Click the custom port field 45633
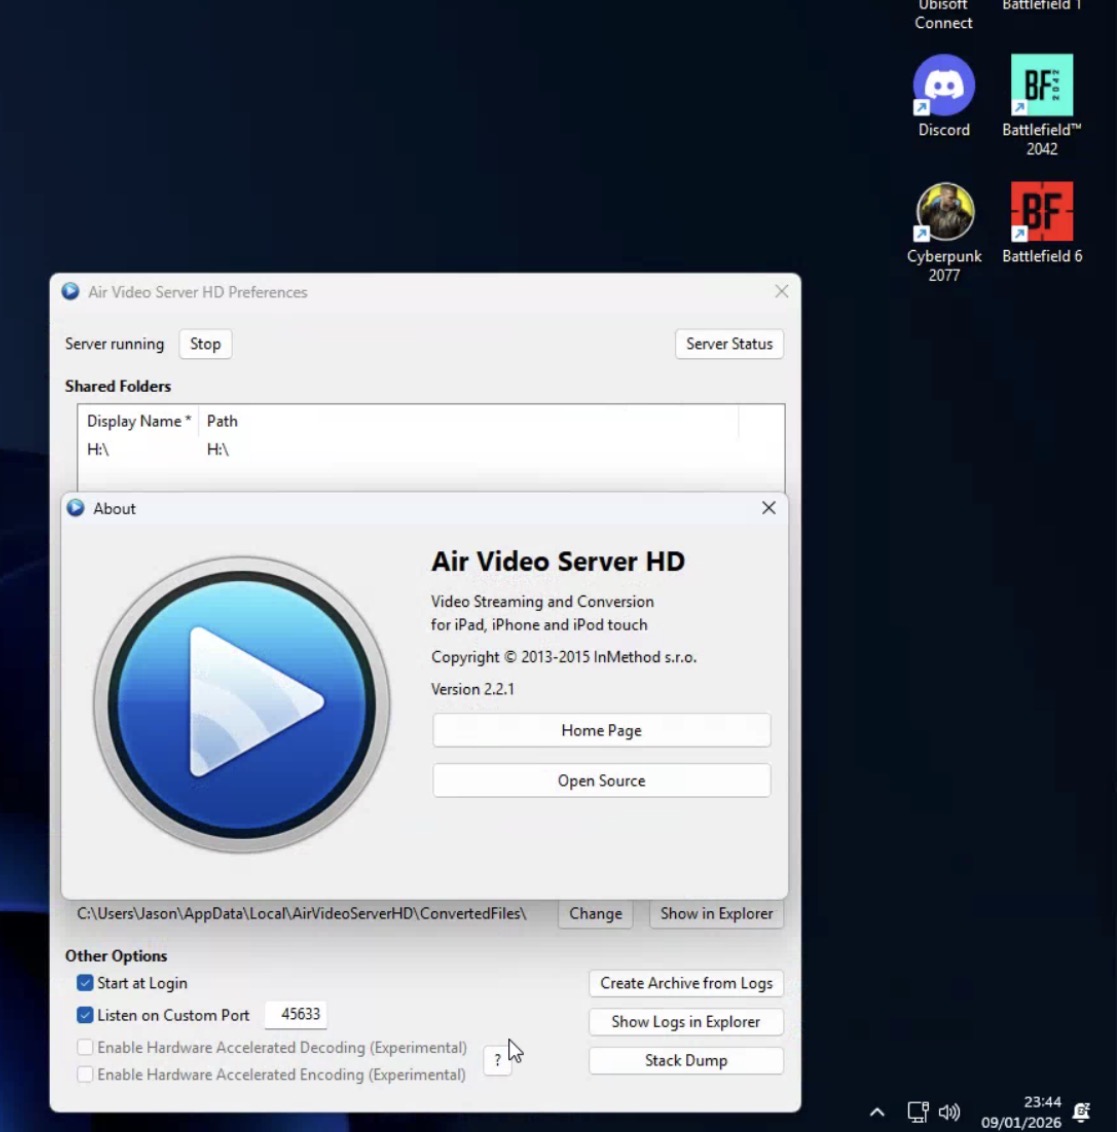Viewport: 1117px width, 1132px height. point(296,1014)
